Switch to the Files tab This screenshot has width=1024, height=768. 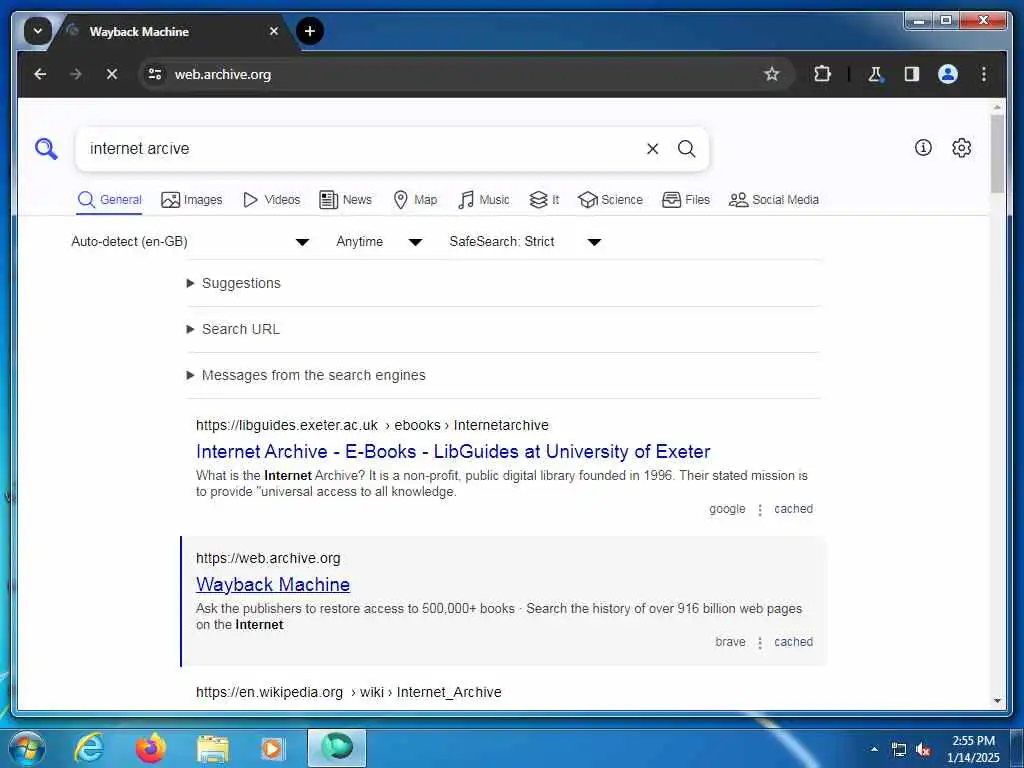pyautogui.click(x=686, y=200)
